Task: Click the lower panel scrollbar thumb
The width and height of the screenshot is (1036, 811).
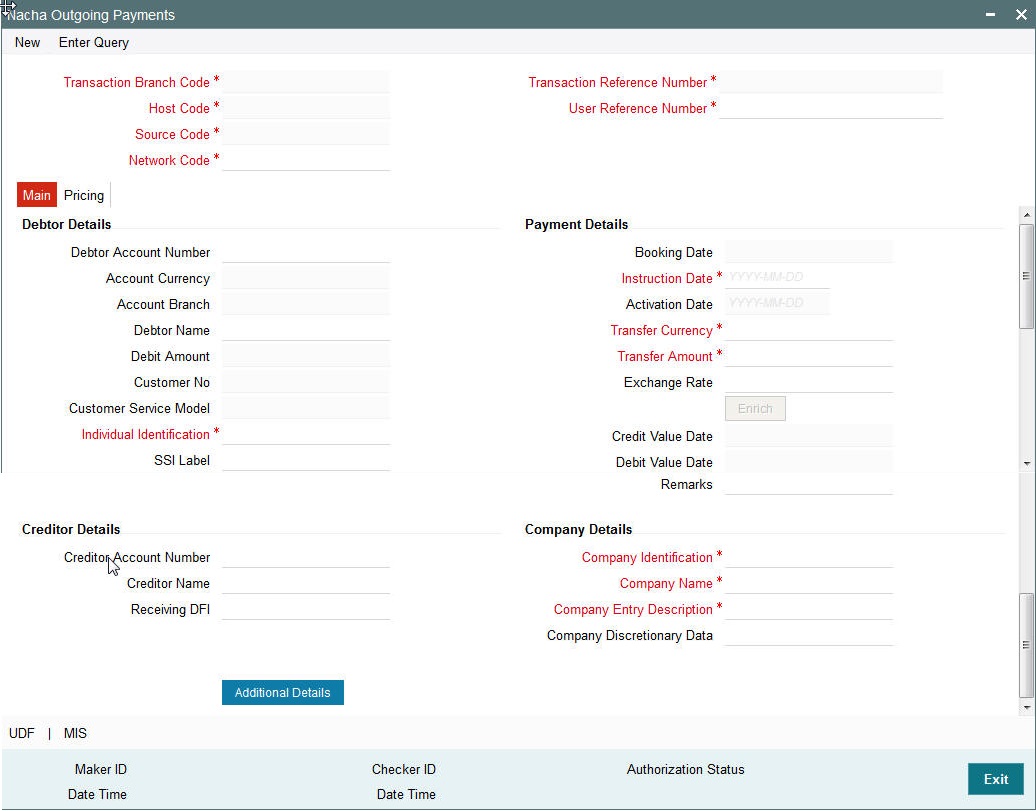Action: [x=1026, y=645]
